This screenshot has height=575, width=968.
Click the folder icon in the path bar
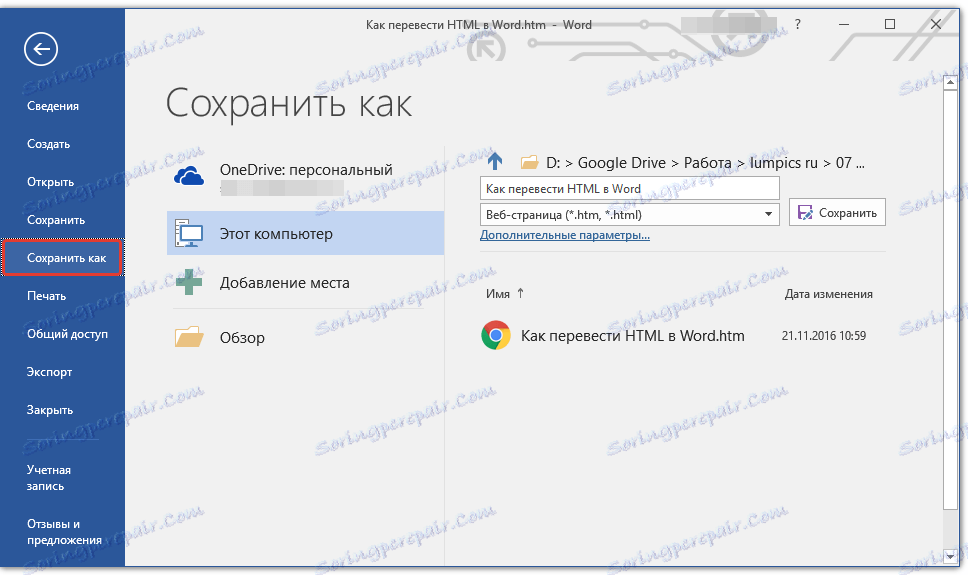(x=530, y=162)
